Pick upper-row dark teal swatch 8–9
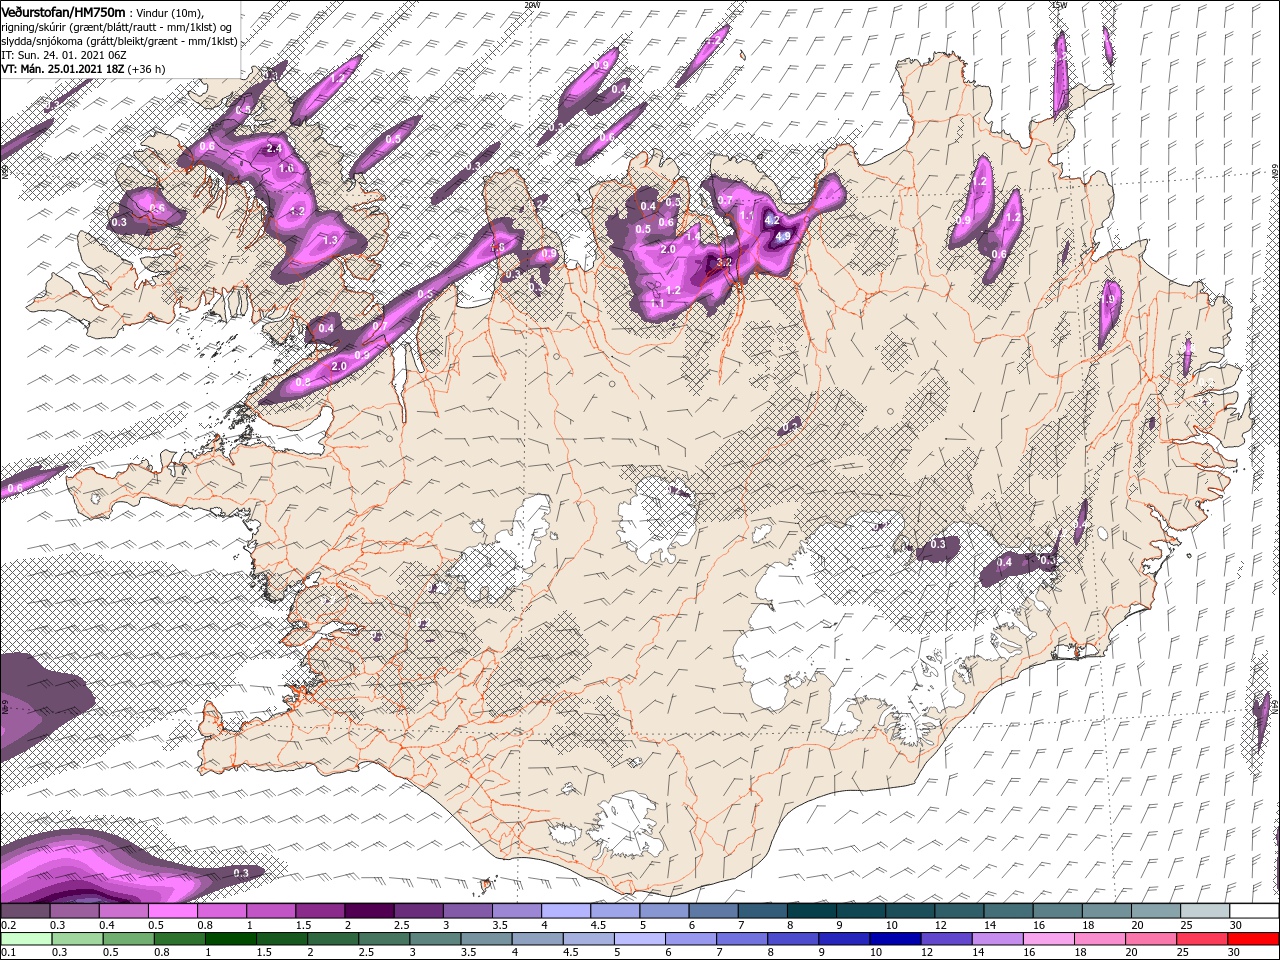Screen dimensions: 1280x960 click(812, 910)
